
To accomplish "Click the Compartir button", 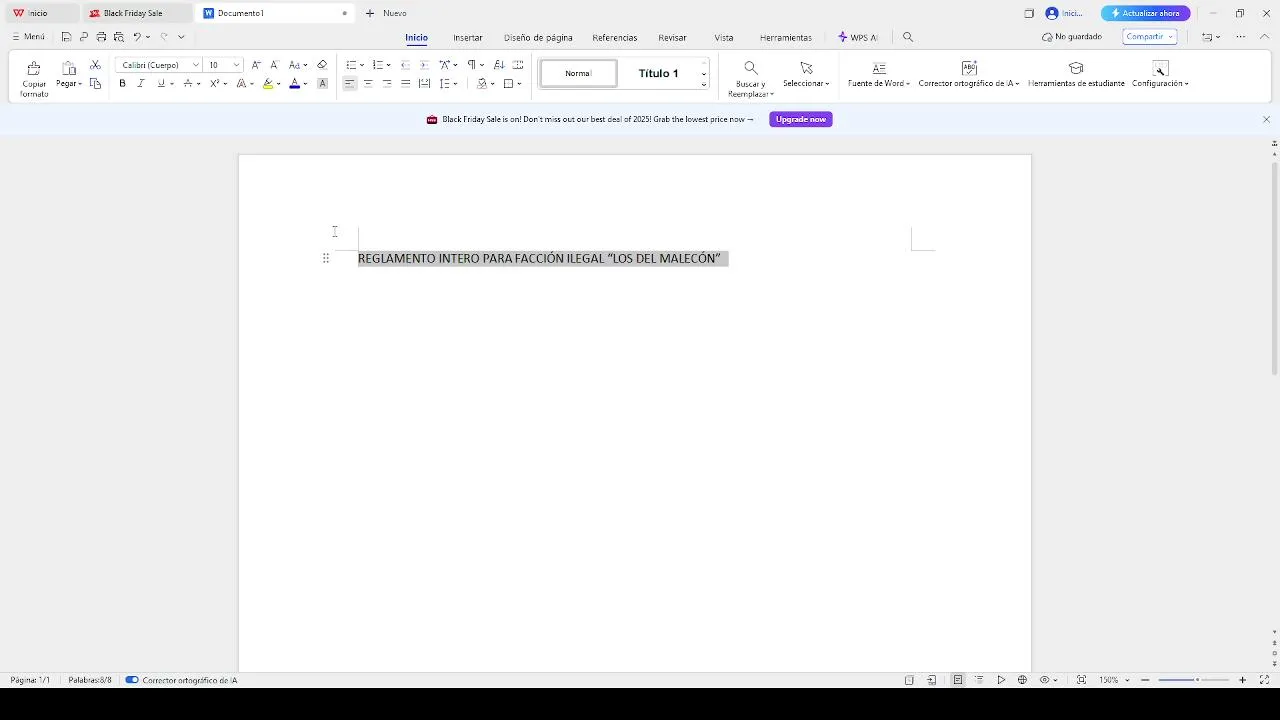I will 1150,37.
